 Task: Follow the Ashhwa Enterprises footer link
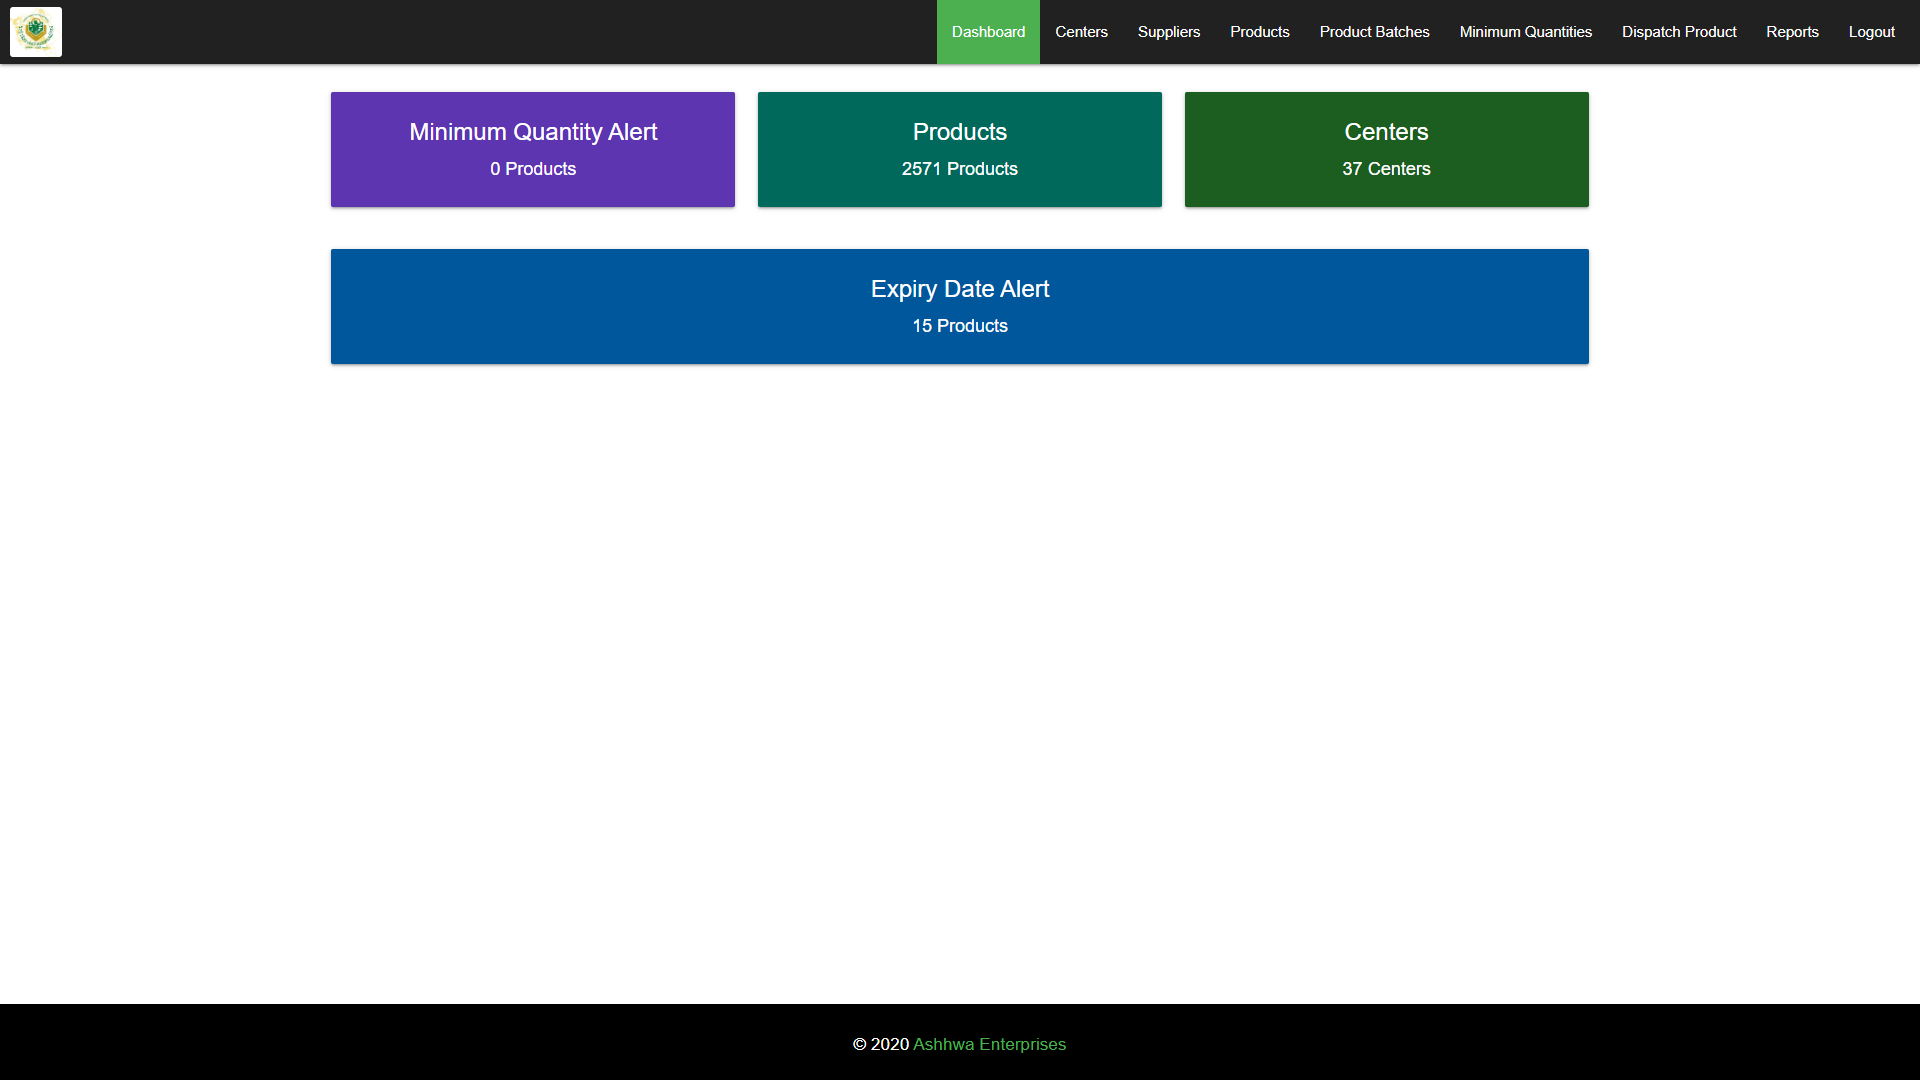point(989,1044)
